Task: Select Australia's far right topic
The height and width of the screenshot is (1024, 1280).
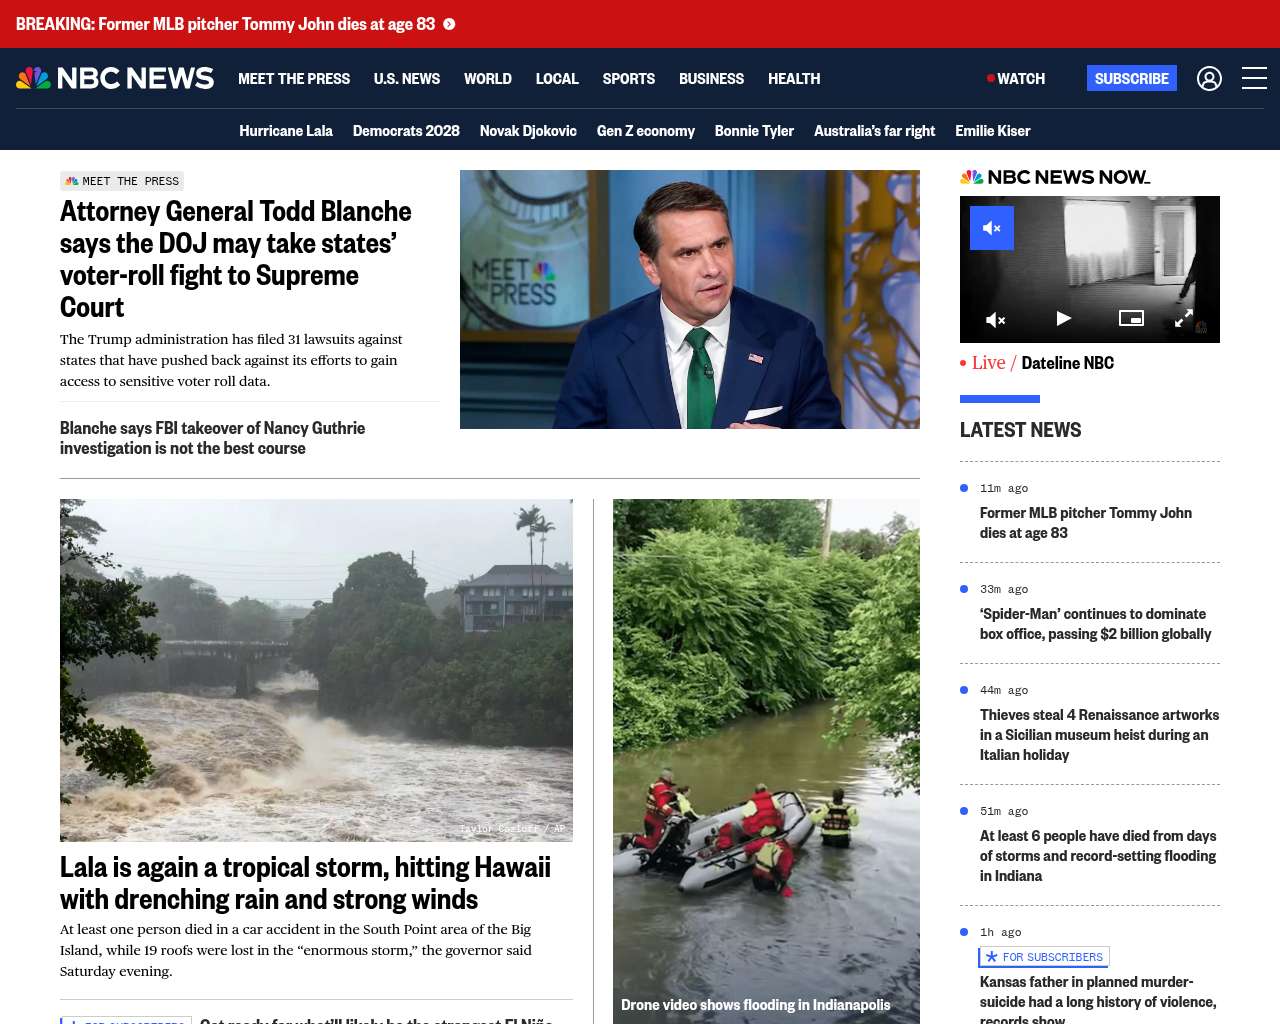Action: click(874, 130)
